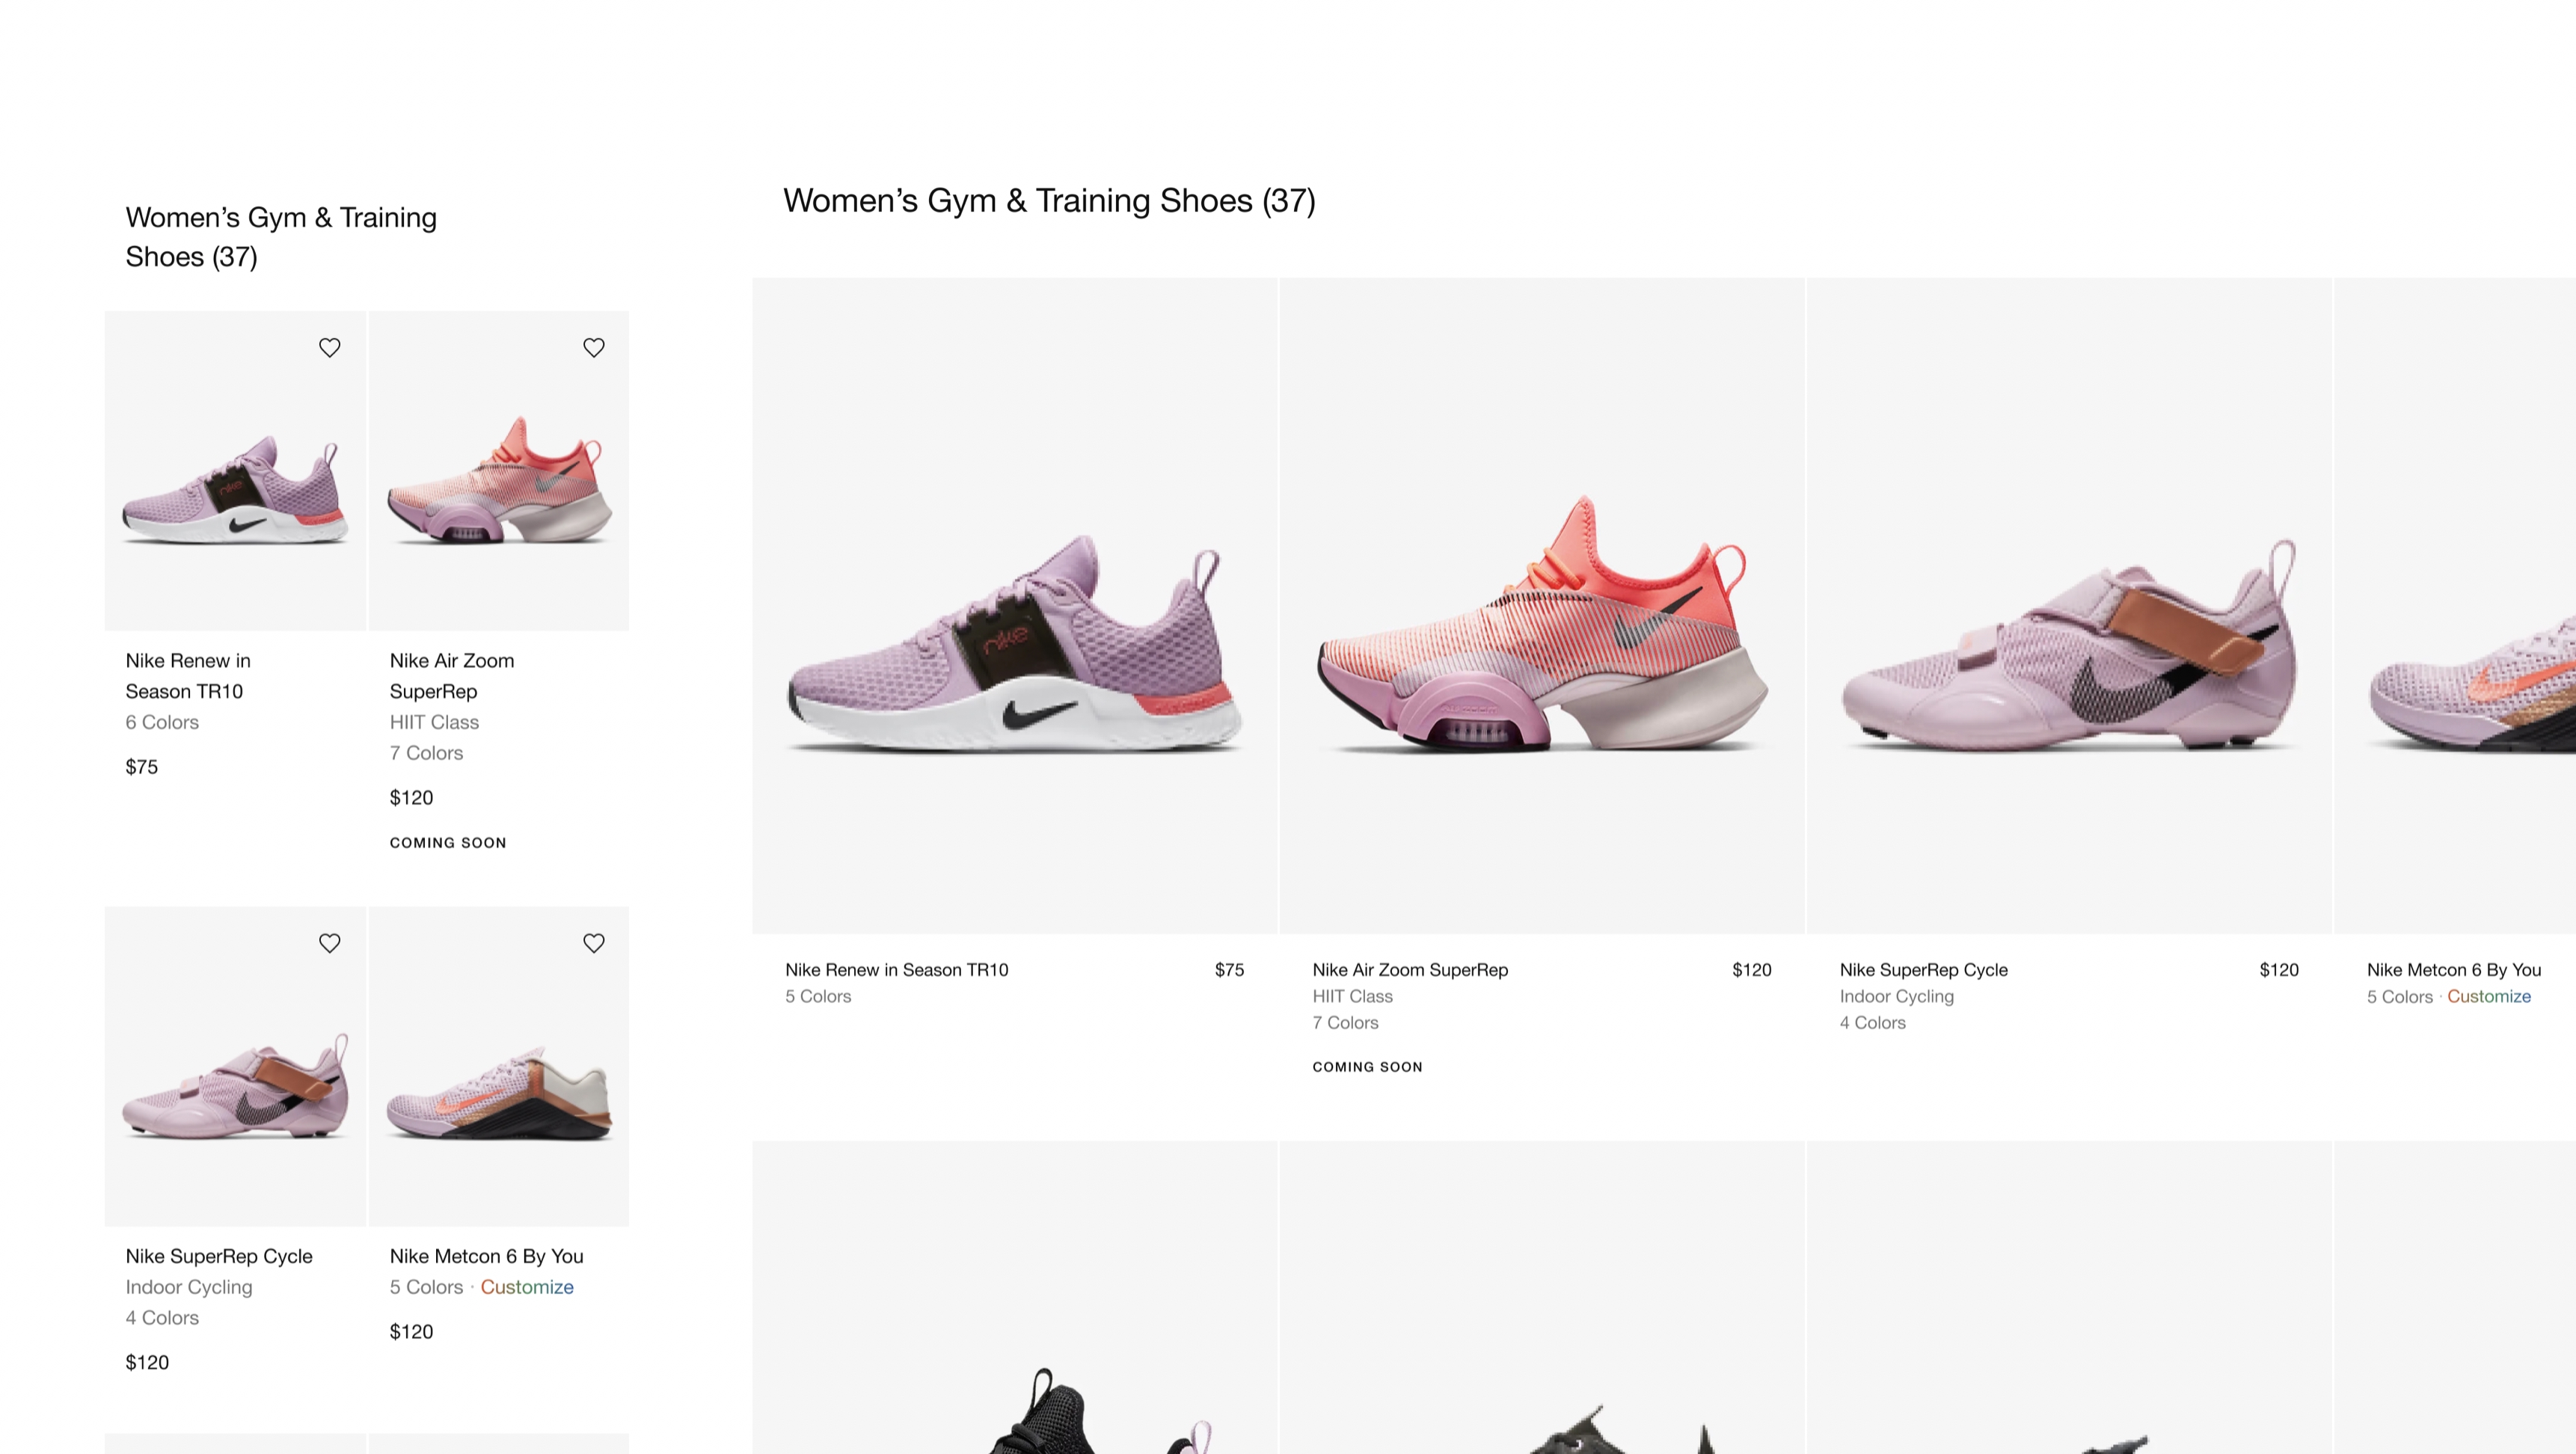Click Customize link under large Metcon 6 listing
Screen dimensions: 2576x1454
coord(2488,996)
